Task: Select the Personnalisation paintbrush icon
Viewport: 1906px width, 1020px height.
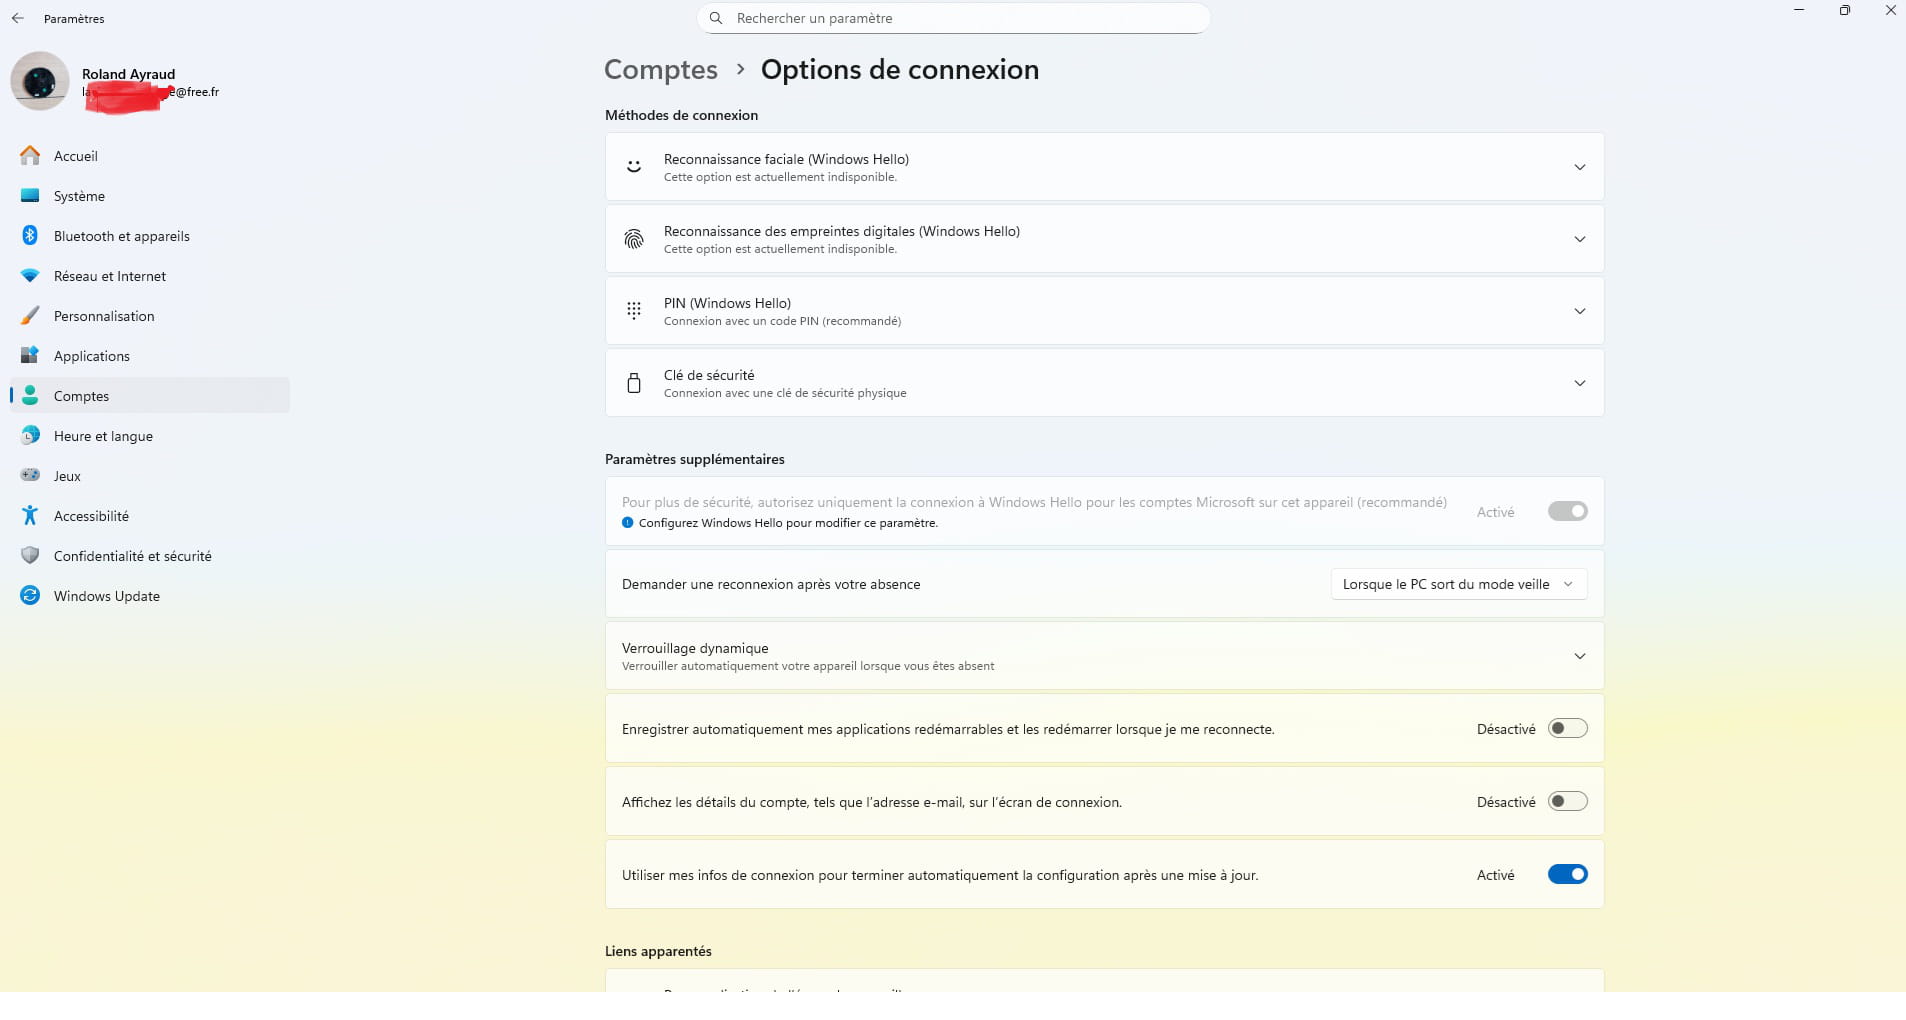Action: [30, 316]
